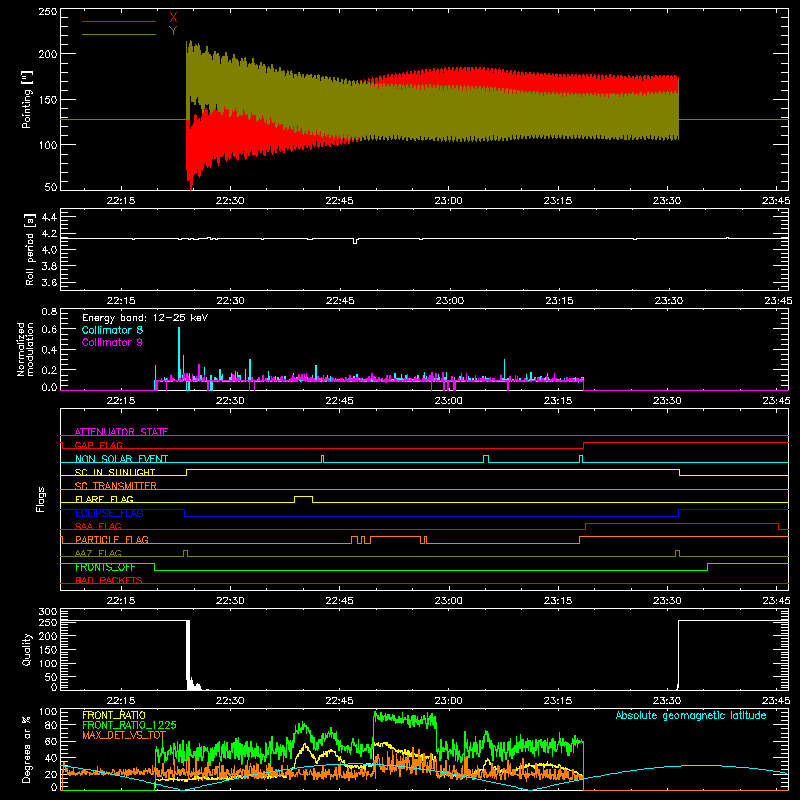Click 'Absolute geomagnetic latitude' label
Image resolution: width=800 pixels, height=800 pixels.
691,715
